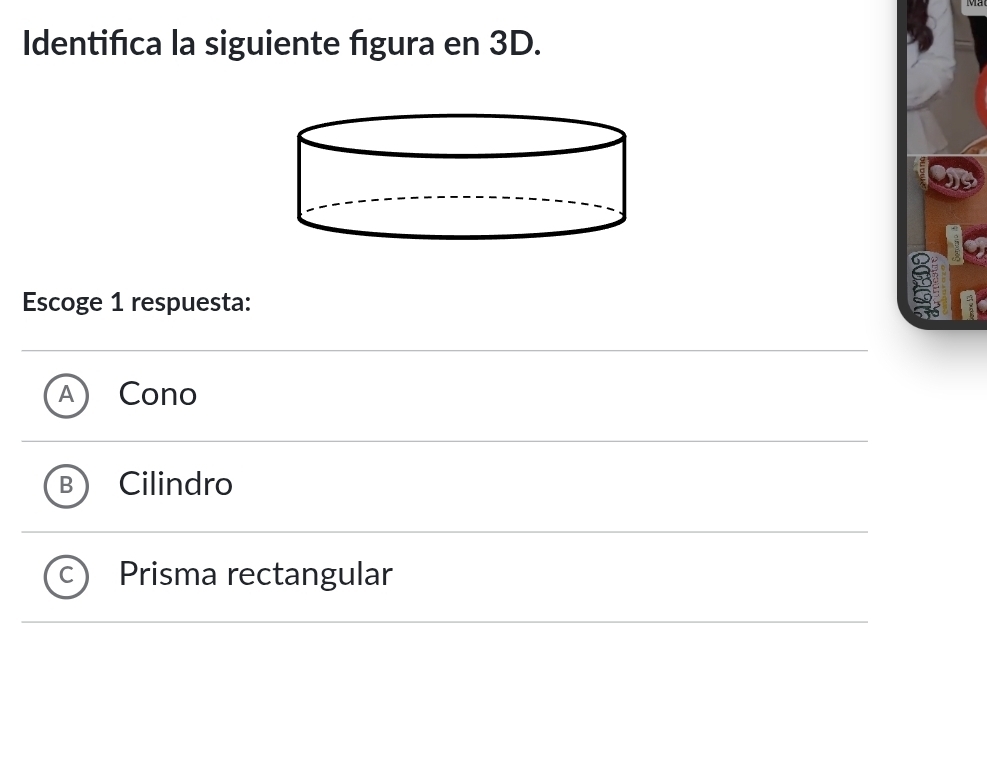Click the center of the 3D figure drawing
This screenshot has width=987, height=762.
click(x=462, y=177)
